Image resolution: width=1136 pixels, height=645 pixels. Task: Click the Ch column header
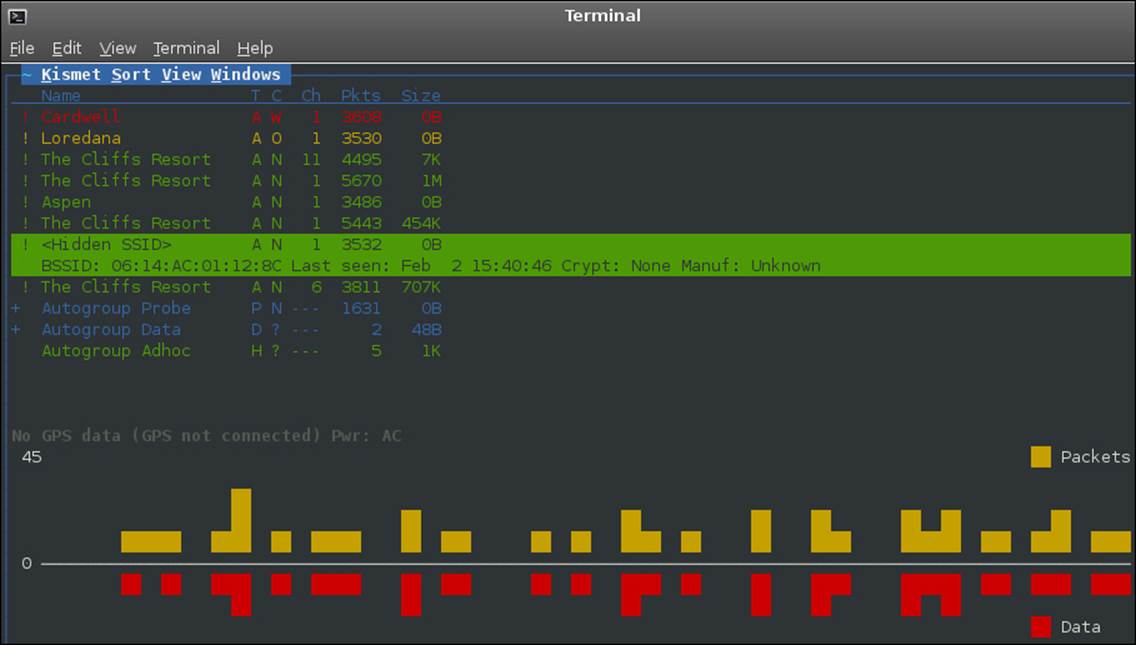[x=311, y=96]
